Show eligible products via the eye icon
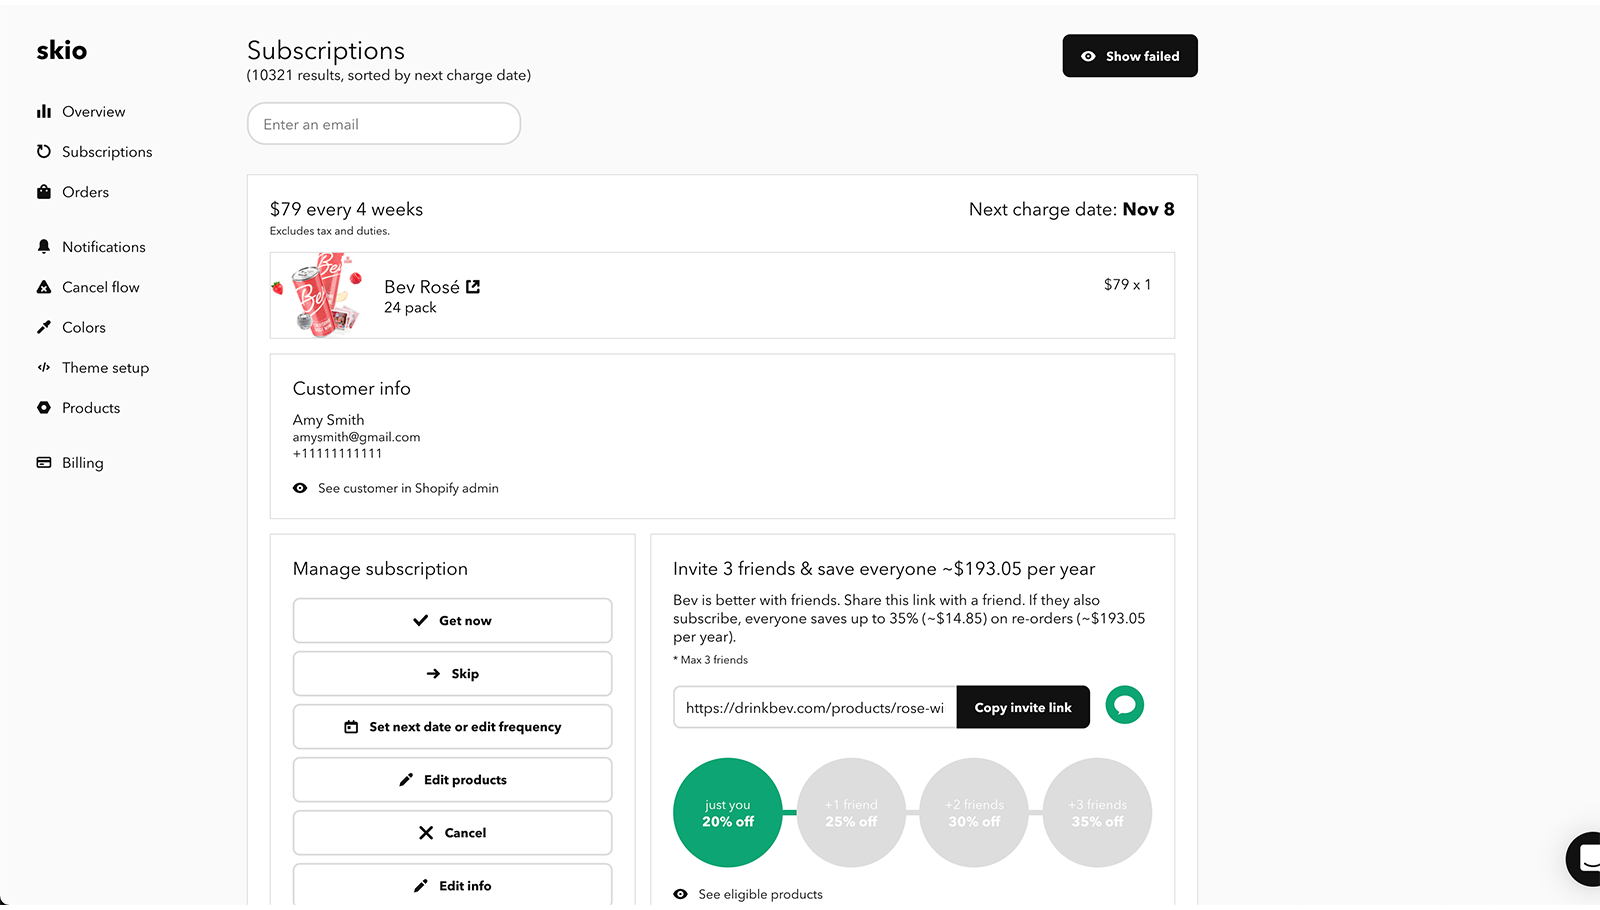 [680, 894]
